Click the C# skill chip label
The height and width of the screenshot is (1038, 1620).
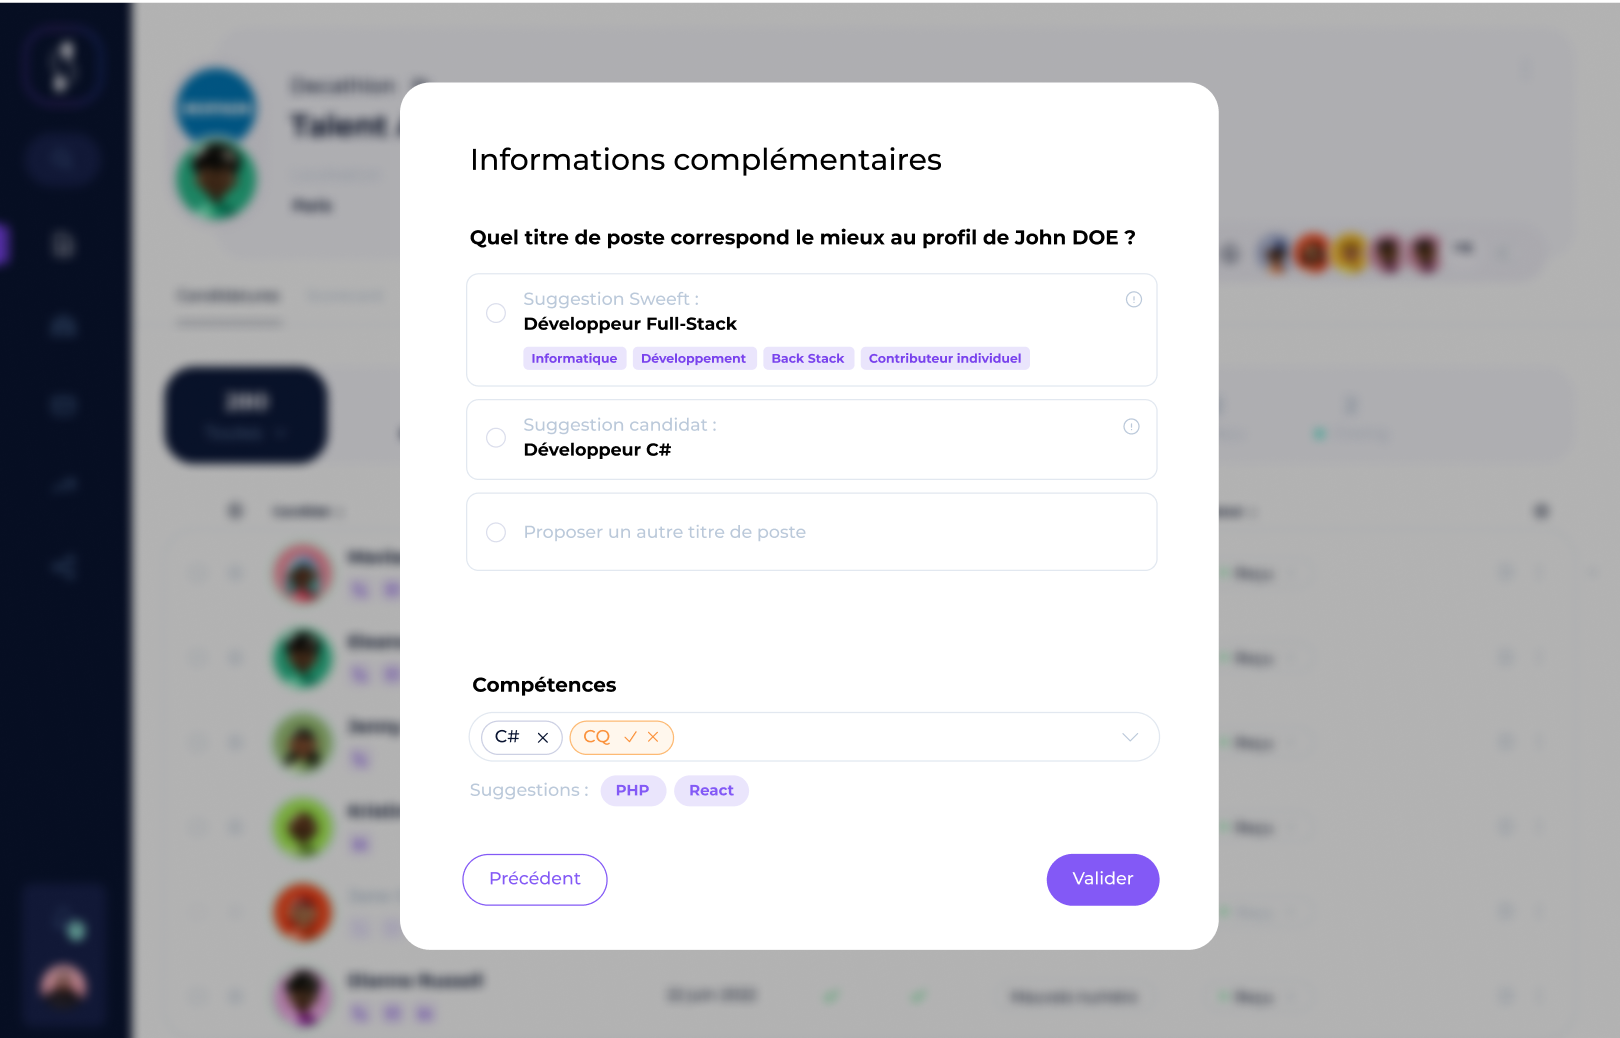(507, 737)
